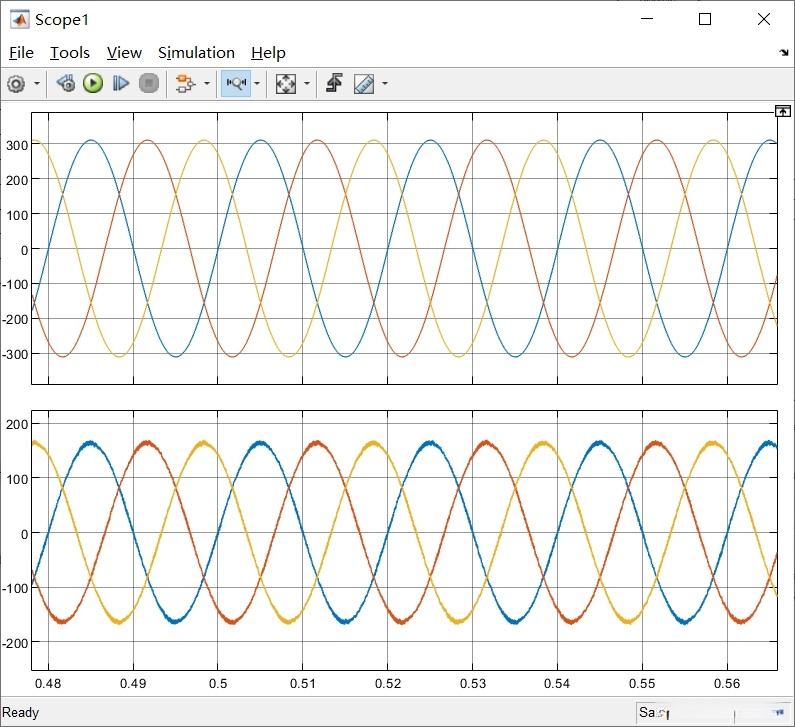Open the Help menu
Viewport: 795px width, 727px height.
pos(268,53)
